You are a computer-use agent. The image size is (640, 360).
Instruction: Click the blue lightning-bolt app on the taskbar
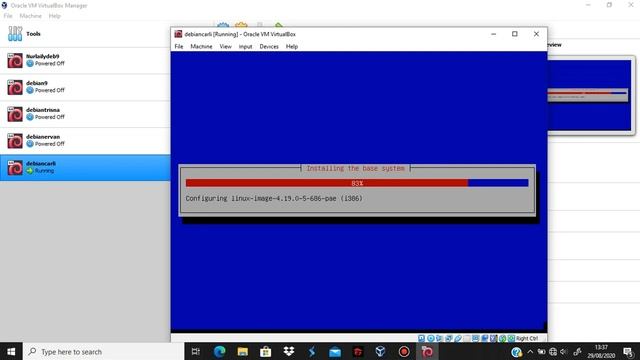click(x=311, y=351)
